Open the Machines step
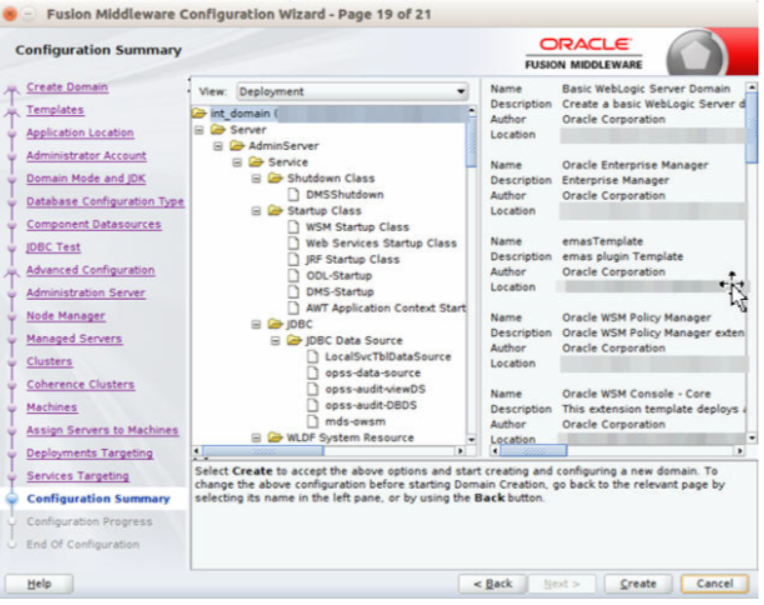Viewport: 764px width, 605px height. click(x=52, y=408)
